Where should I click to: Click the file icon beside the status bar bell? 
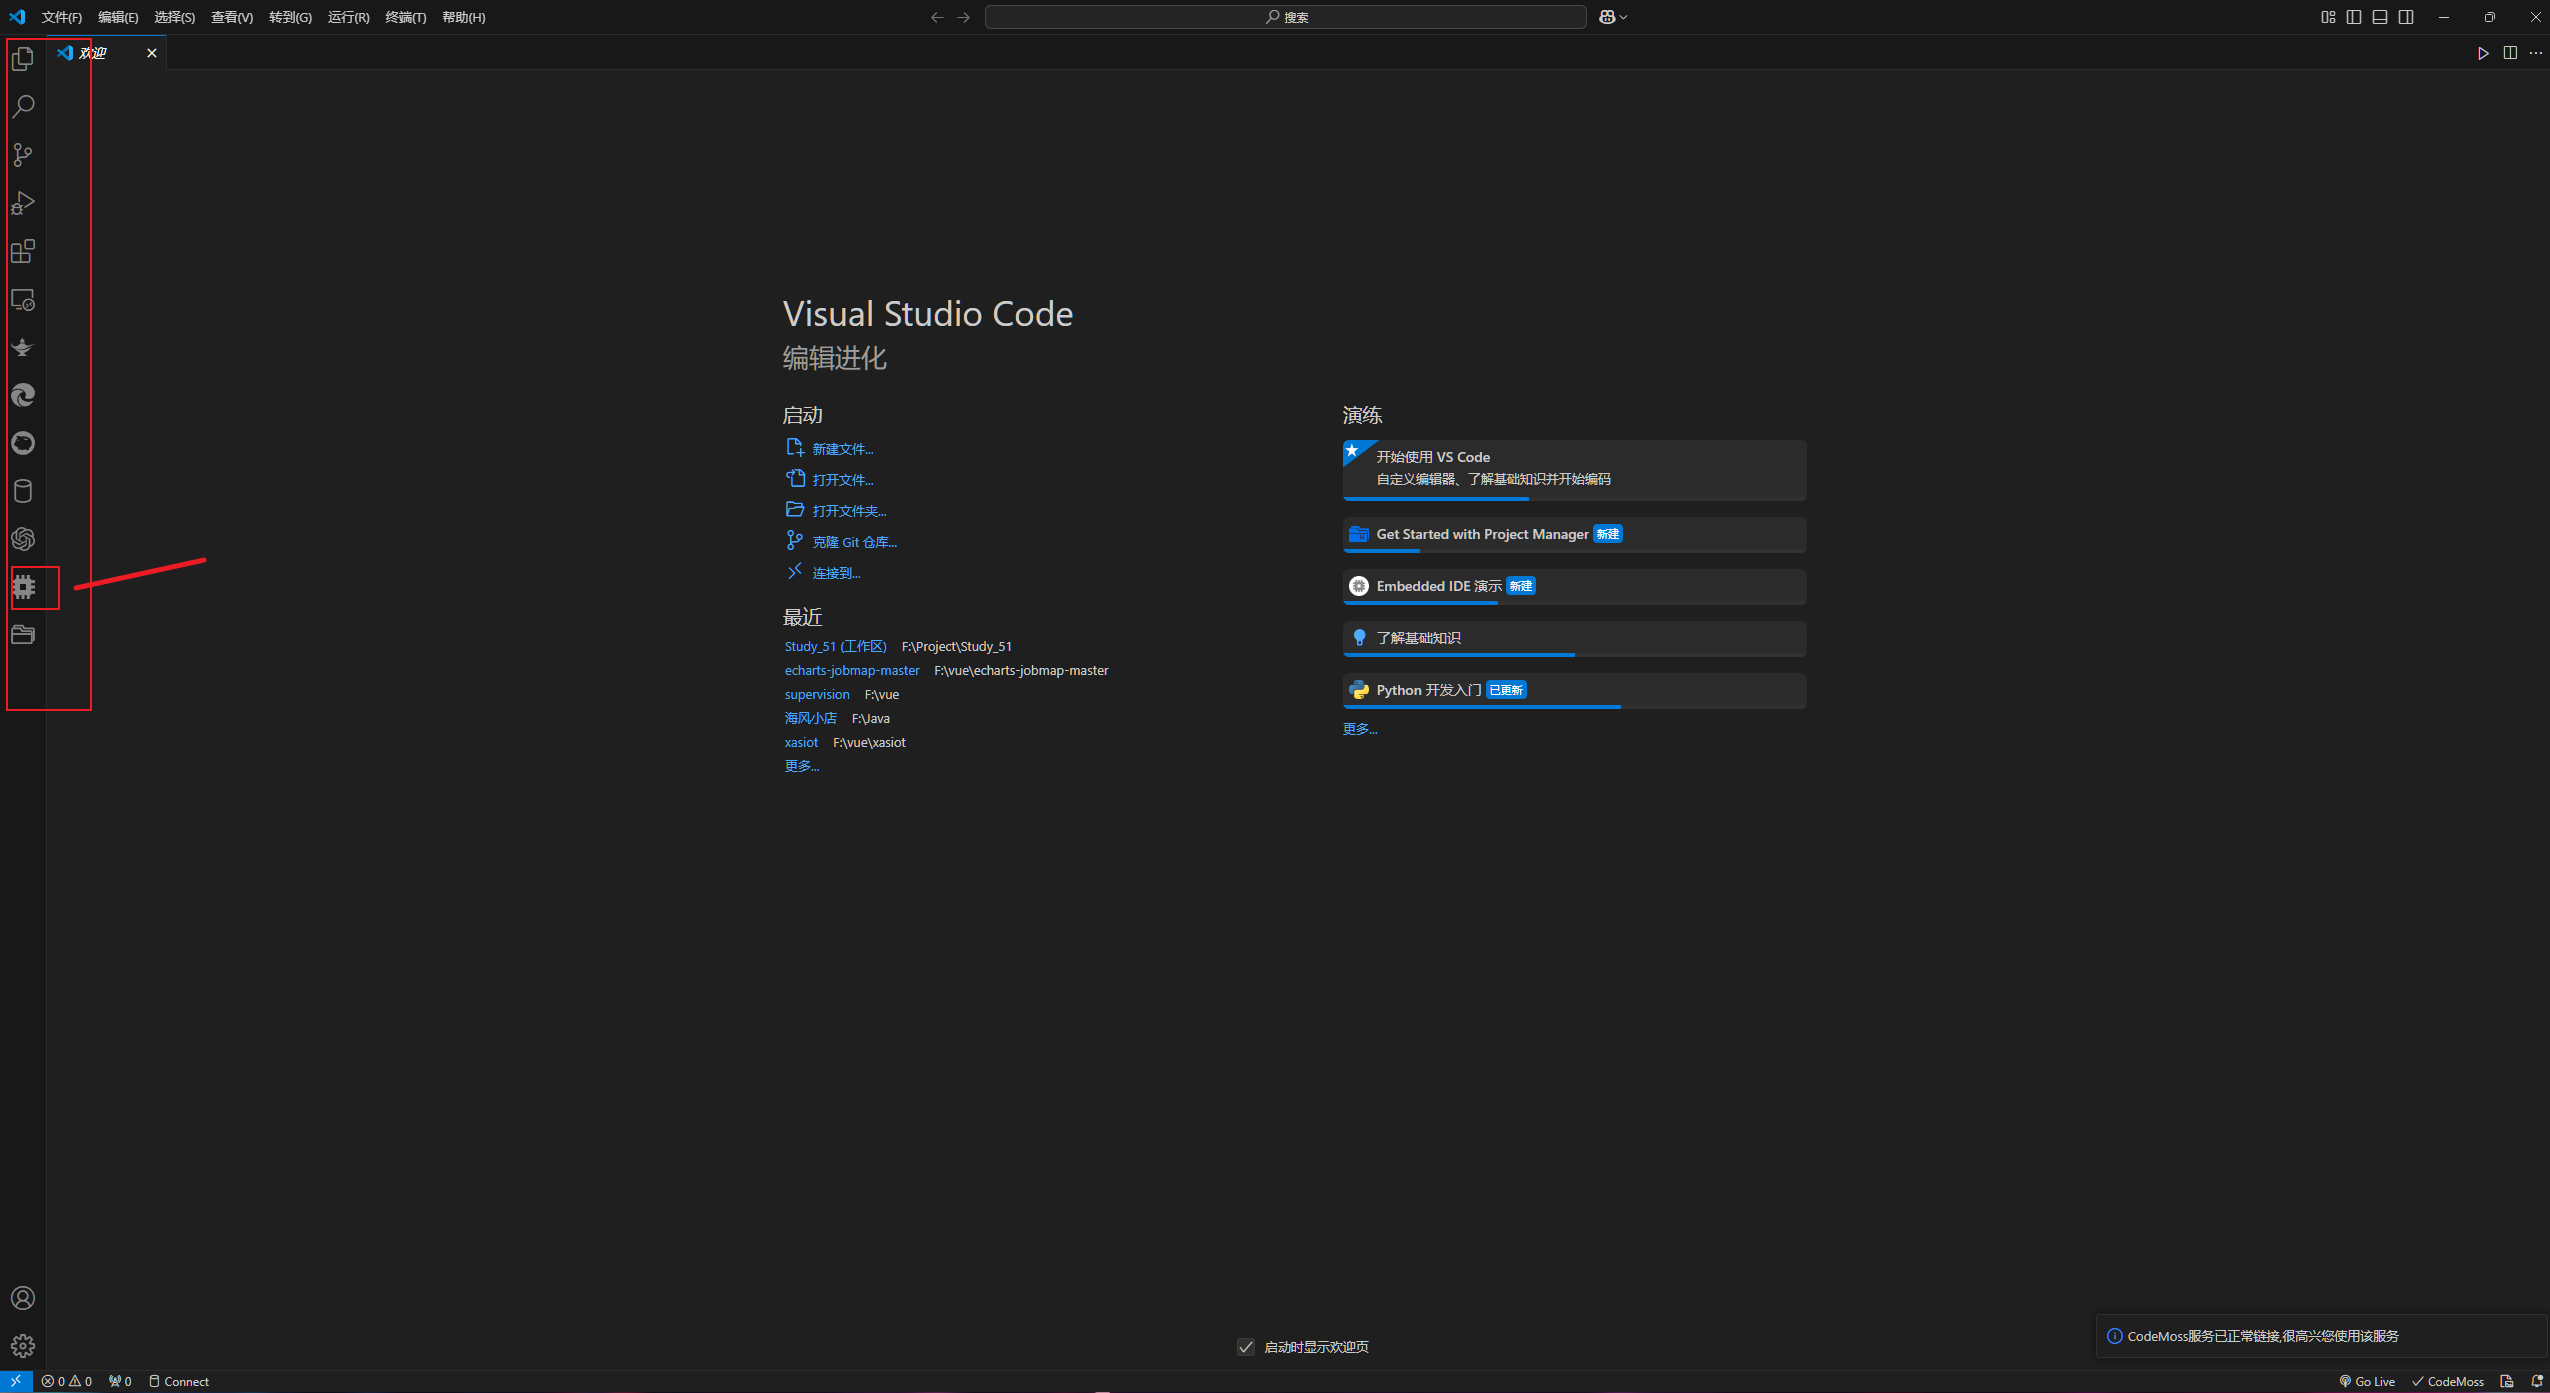click(x=2507, y=1381)
